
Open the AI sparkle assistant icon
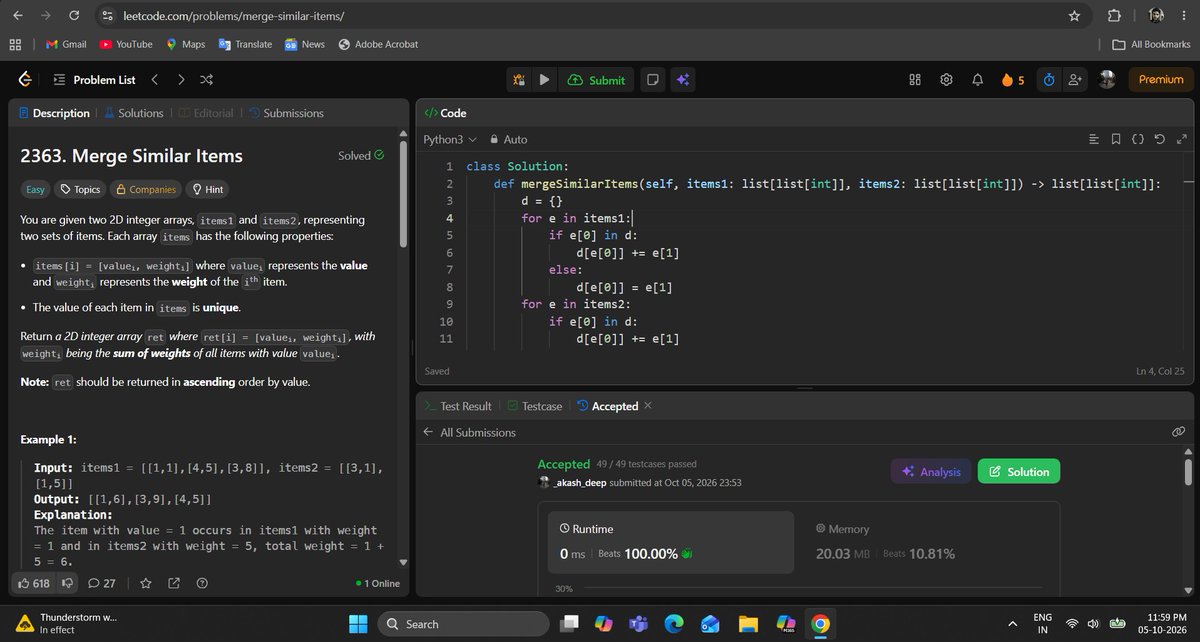click(683, 80)
